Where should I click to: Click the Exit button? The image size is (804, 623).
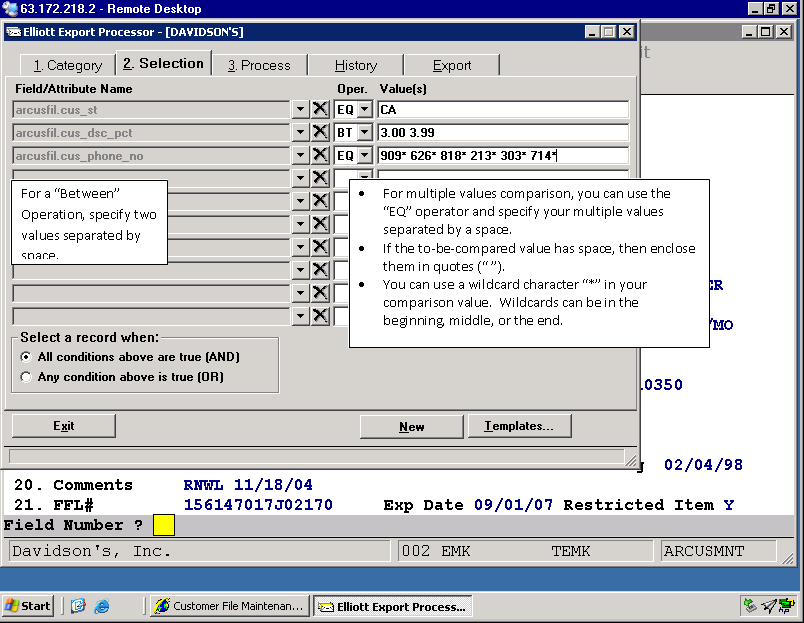point(64,426)
